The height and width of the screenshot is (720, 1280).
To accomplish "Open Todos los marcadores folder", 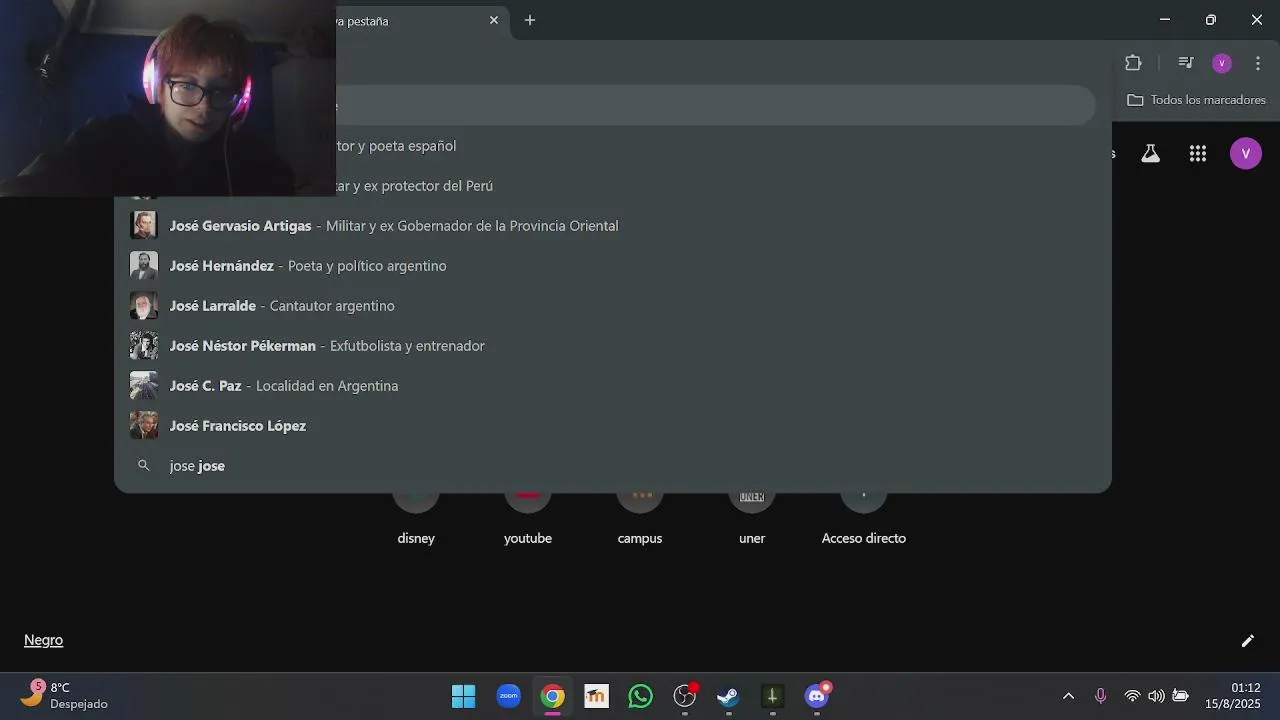I will click(1196, 100).
